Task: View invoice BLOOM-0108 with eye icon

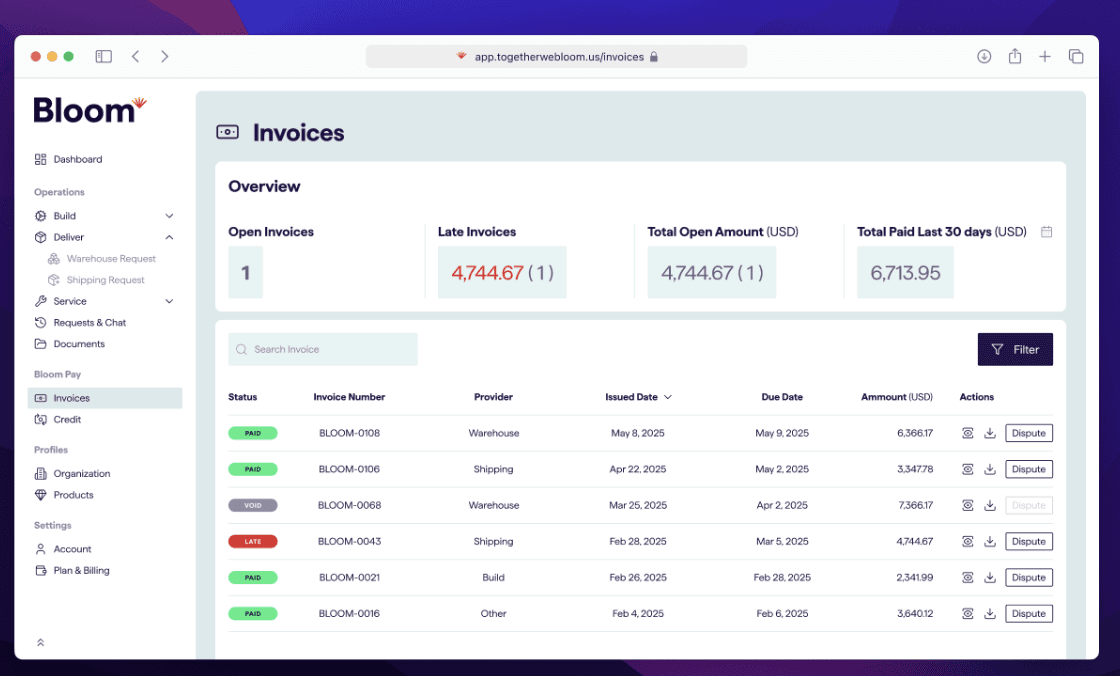Action: coord(967,433)
